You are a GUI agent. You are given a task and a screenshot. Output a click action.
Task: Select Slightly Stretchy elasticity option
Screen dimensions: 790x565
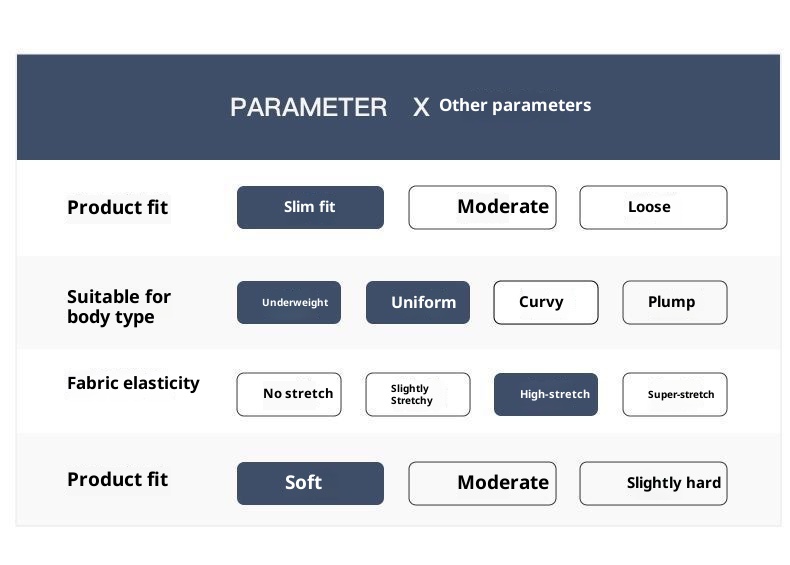point(418,394)
